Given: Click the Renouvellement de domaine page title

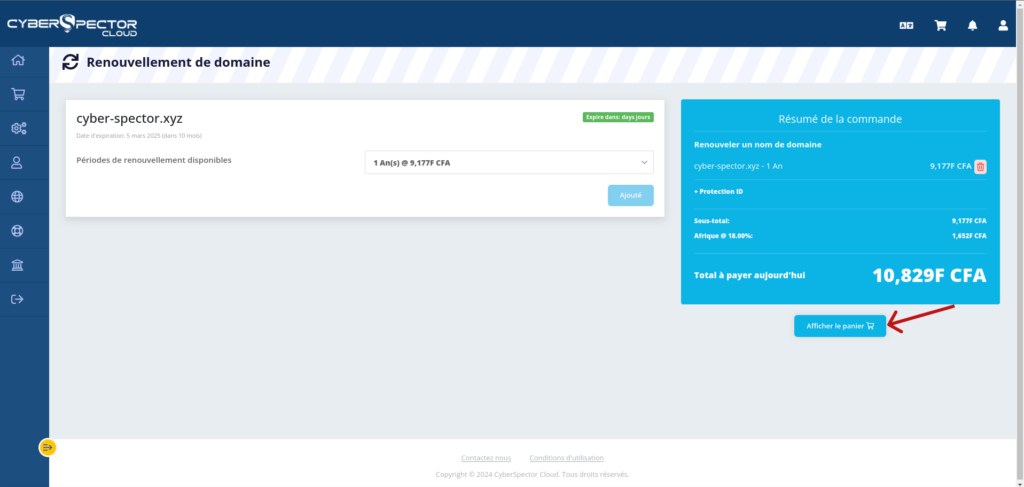Looking at the screenshot, I should click(x=178, y=63).
